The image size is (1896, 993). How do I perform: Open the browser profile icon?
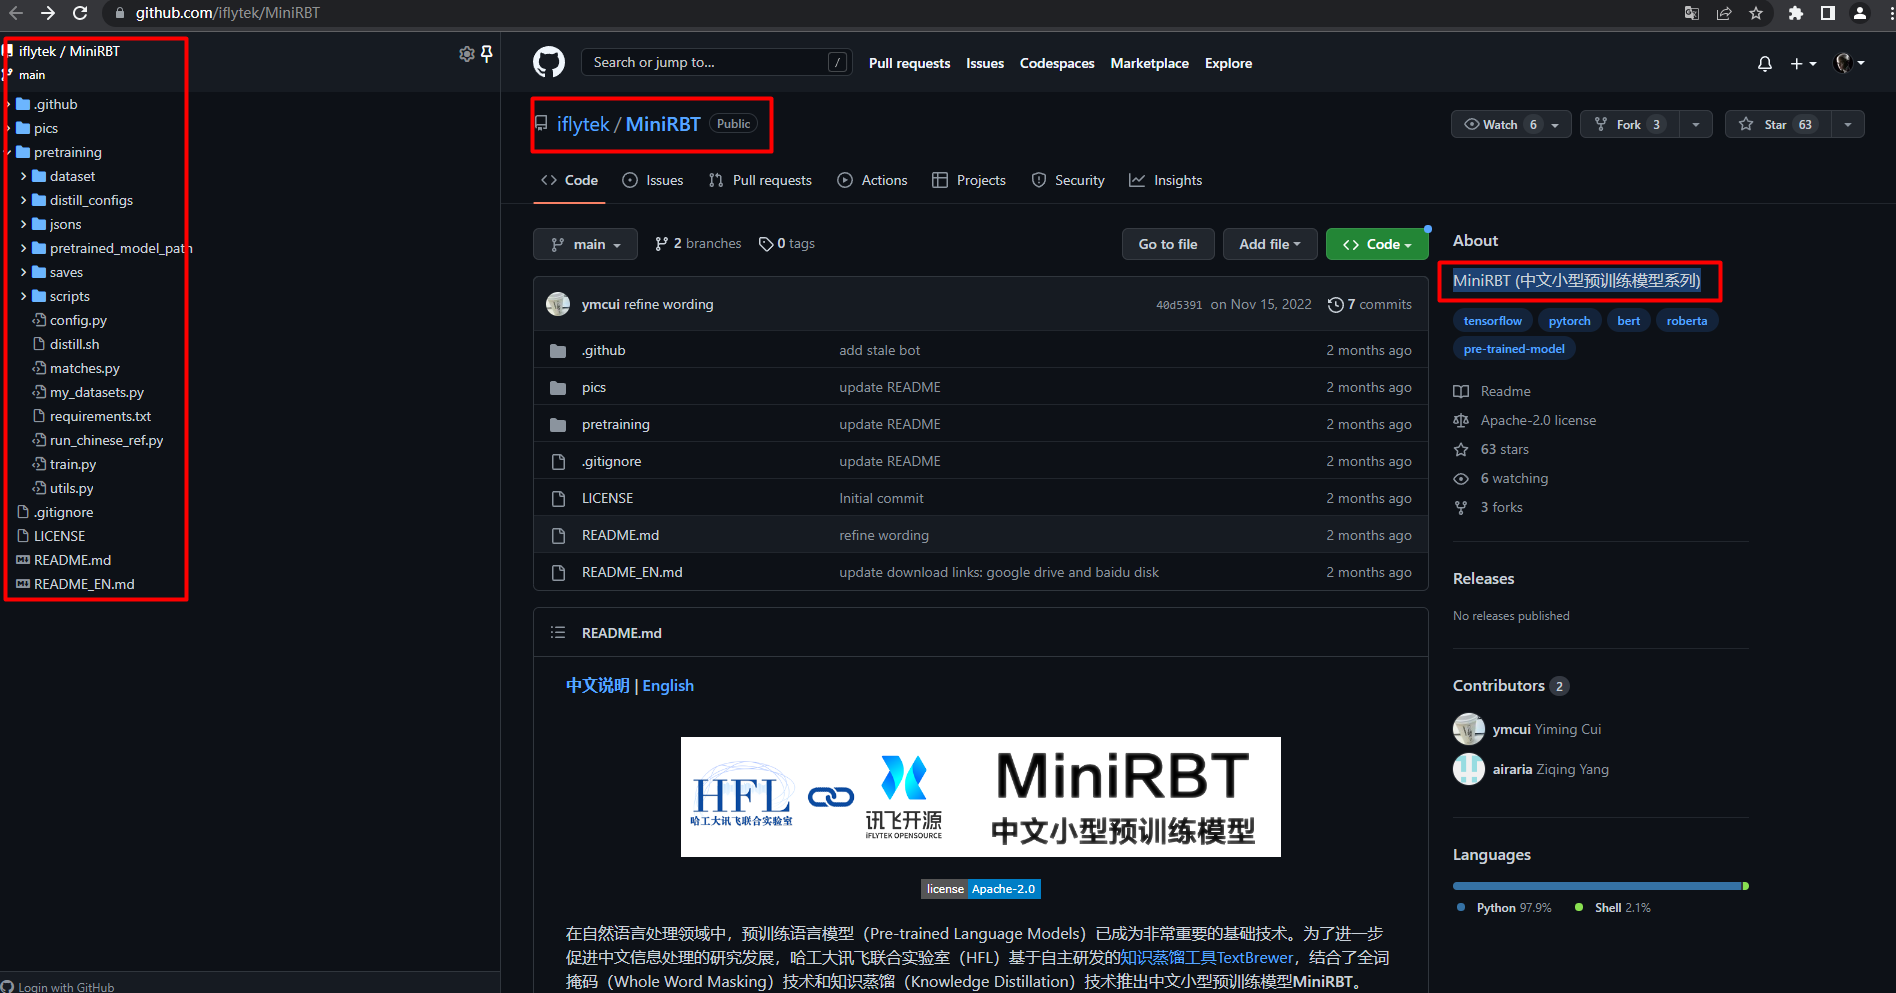[x=1860, y=13]
